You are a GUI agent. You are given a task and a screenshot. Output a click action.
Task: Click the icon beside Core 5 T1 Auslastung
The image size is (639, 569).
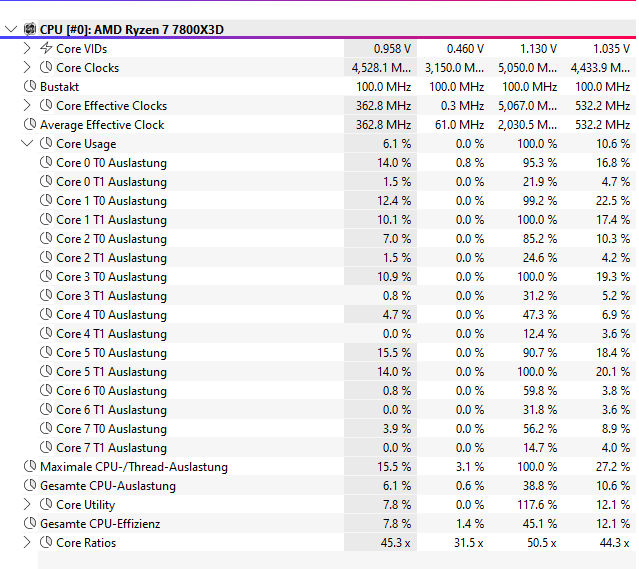tap(46, 371)
